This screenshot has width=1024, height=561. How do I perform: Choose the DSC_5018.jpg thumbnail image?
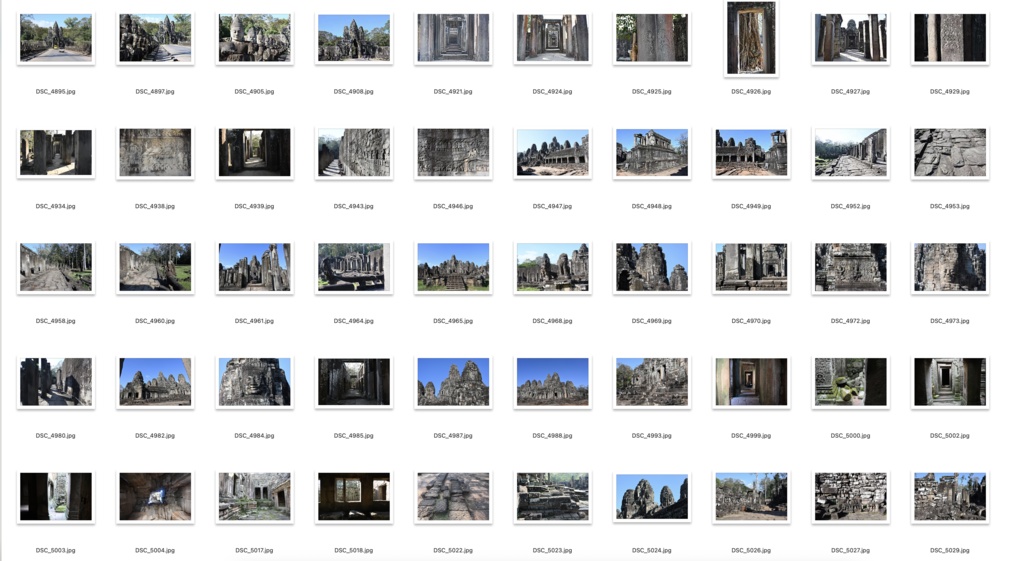[x=353, y=496]
